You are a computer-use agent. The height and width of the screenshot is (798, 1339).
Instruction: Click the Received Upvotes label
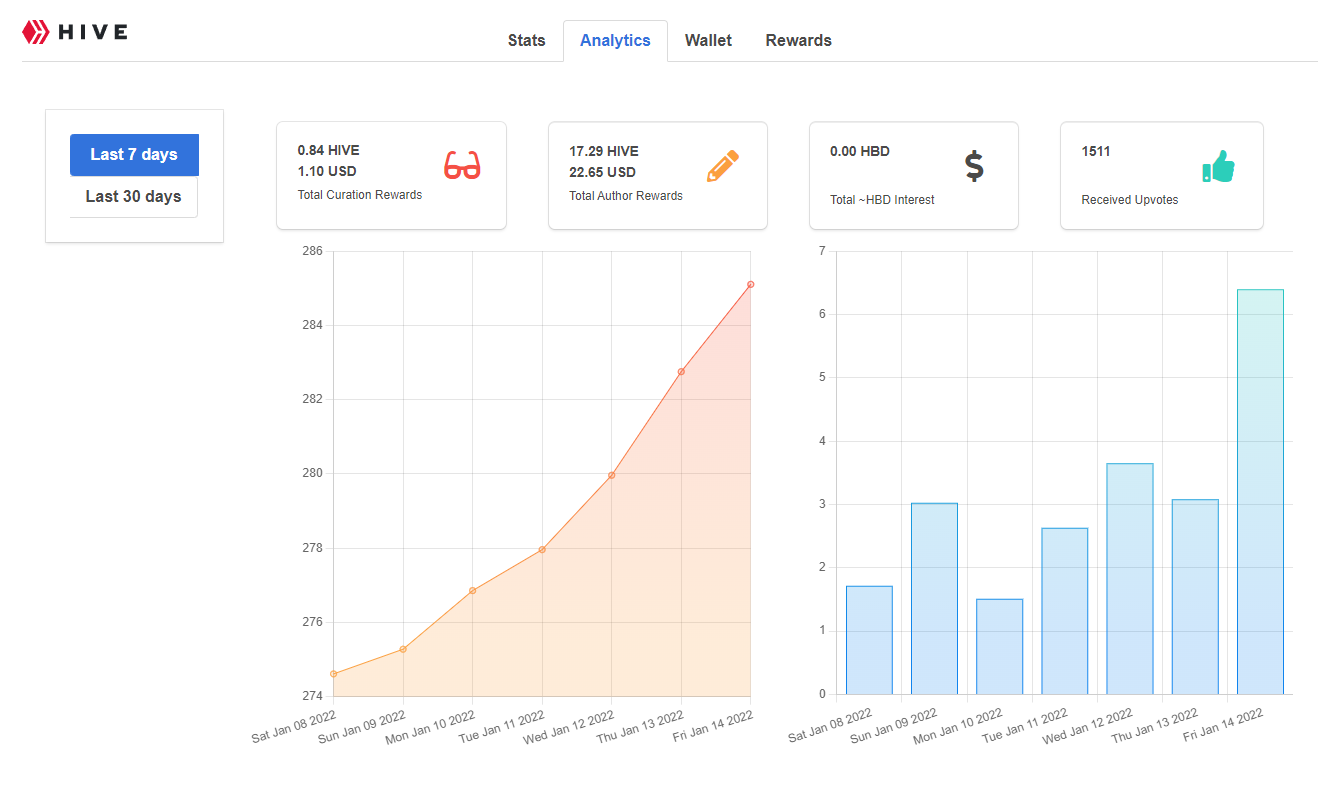[1130, 200]
